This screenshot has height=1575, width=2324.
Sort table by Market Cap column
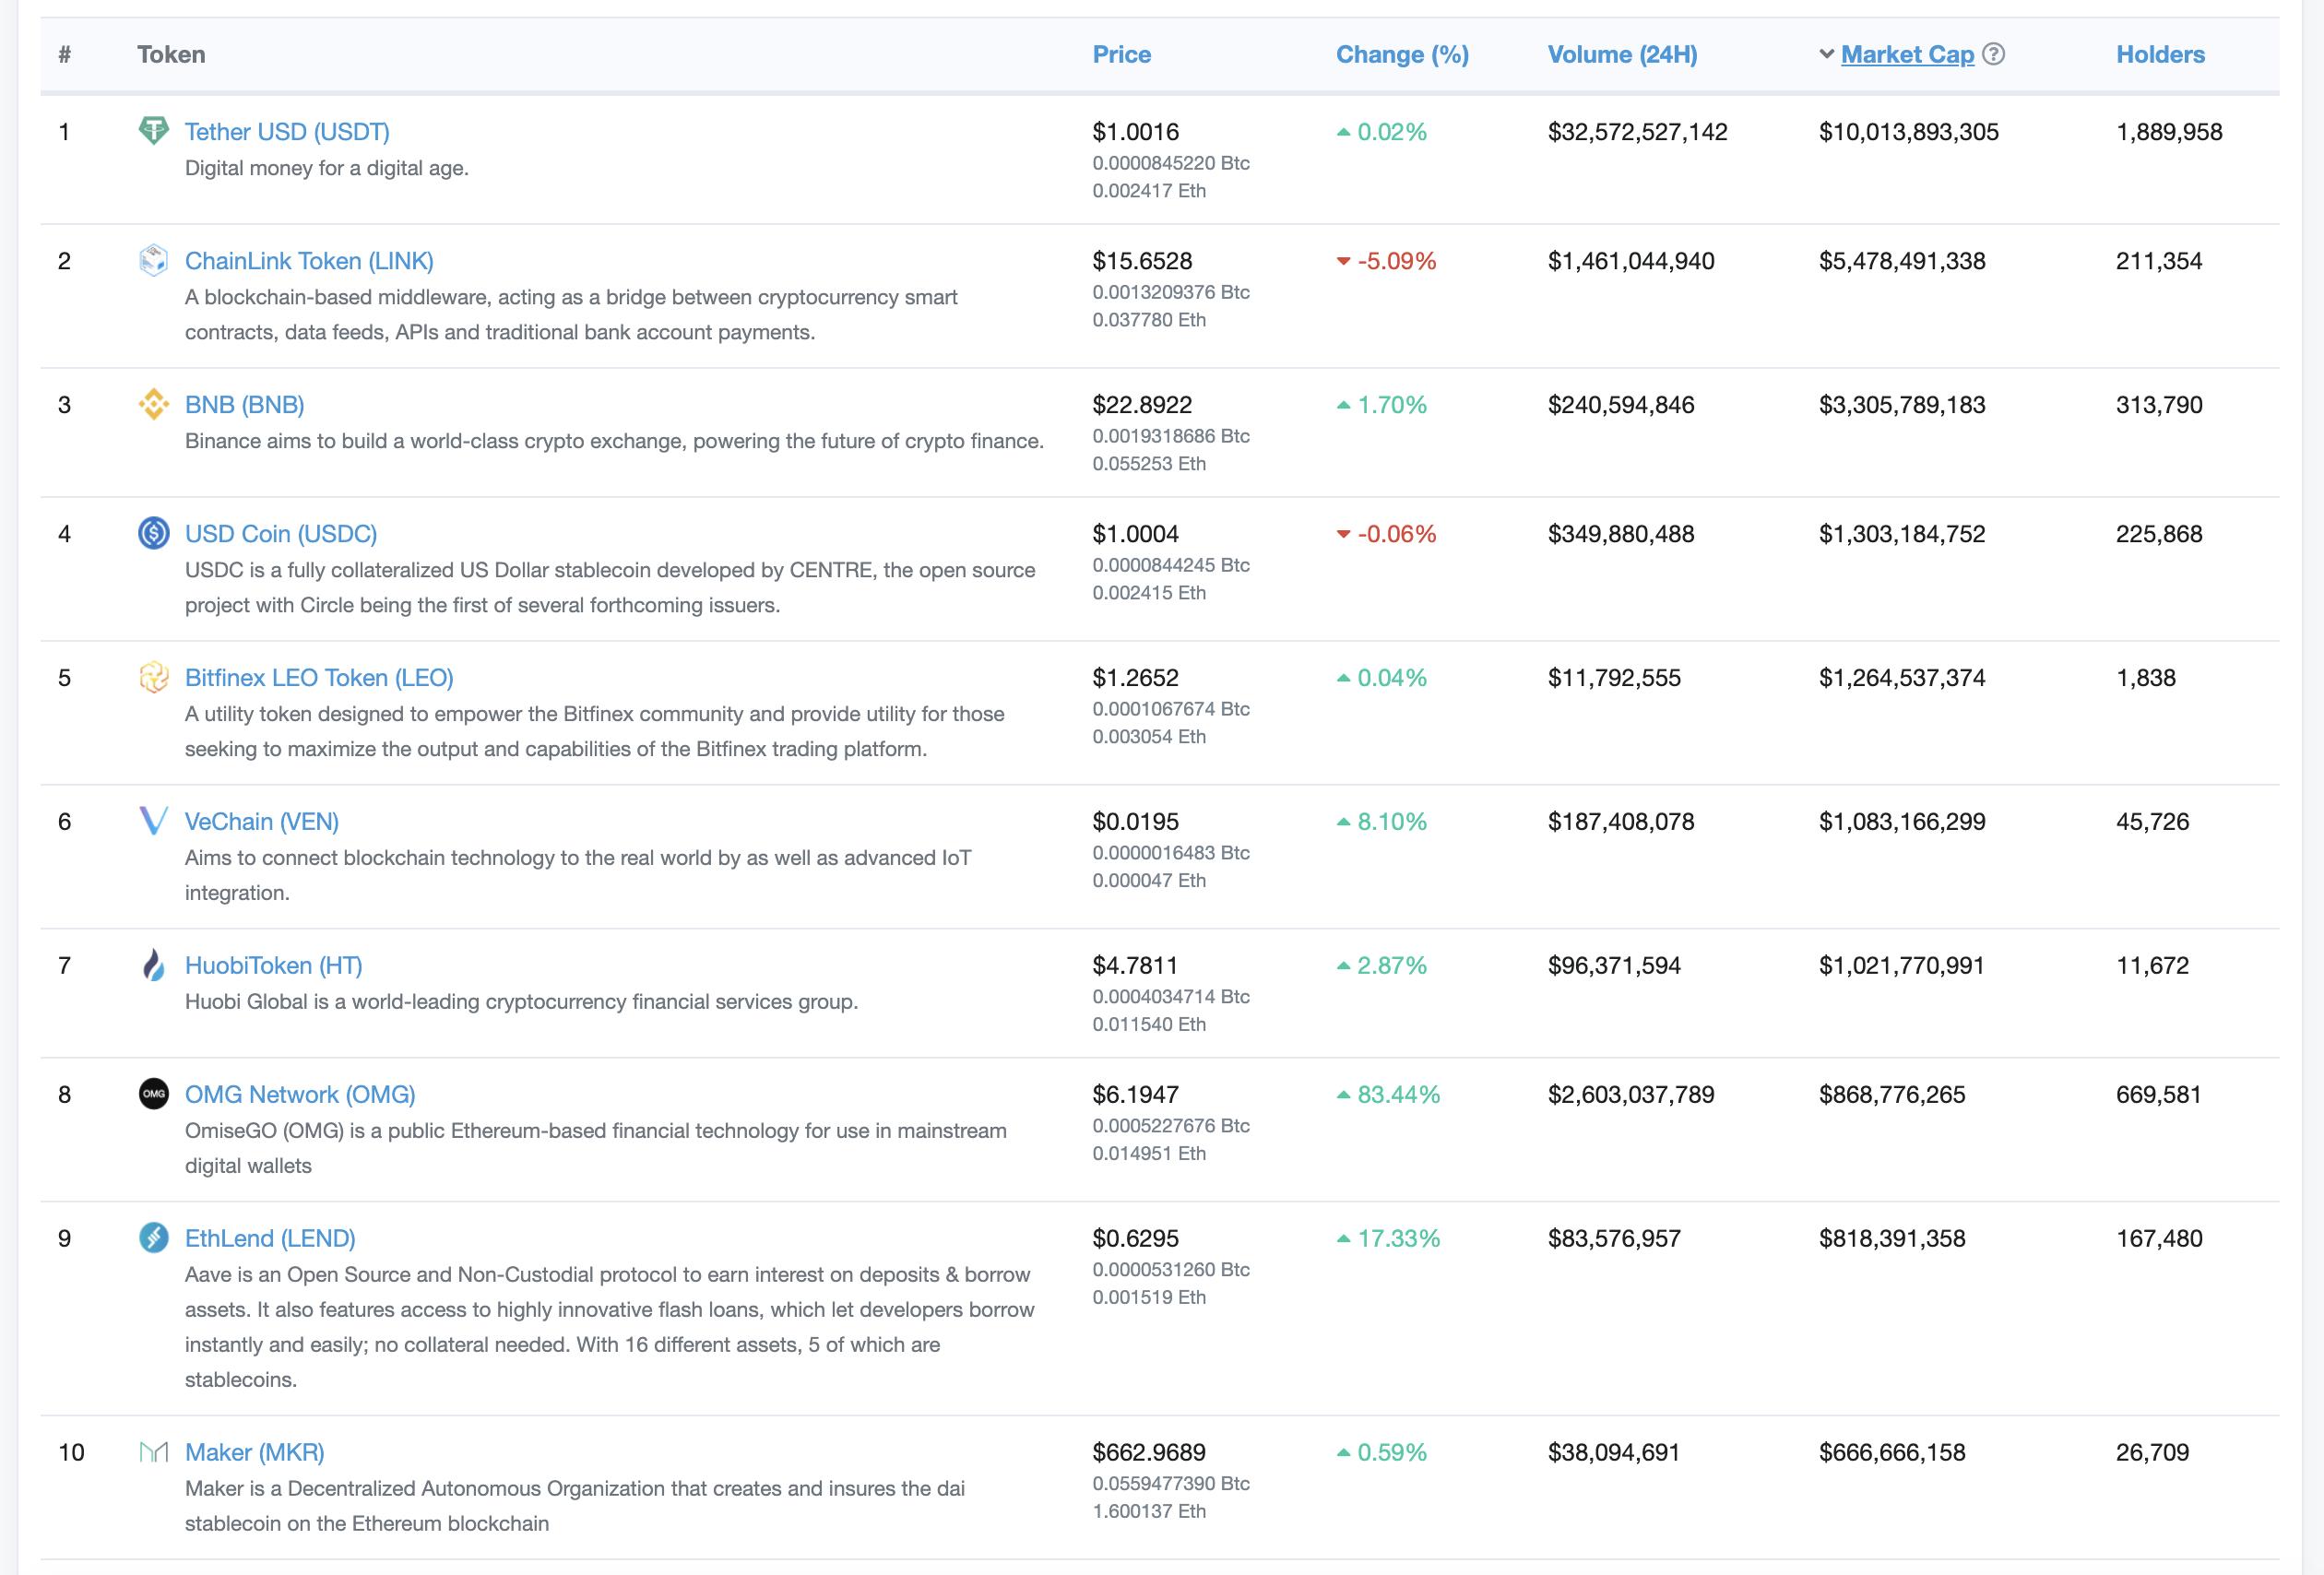click(1907, 54)
